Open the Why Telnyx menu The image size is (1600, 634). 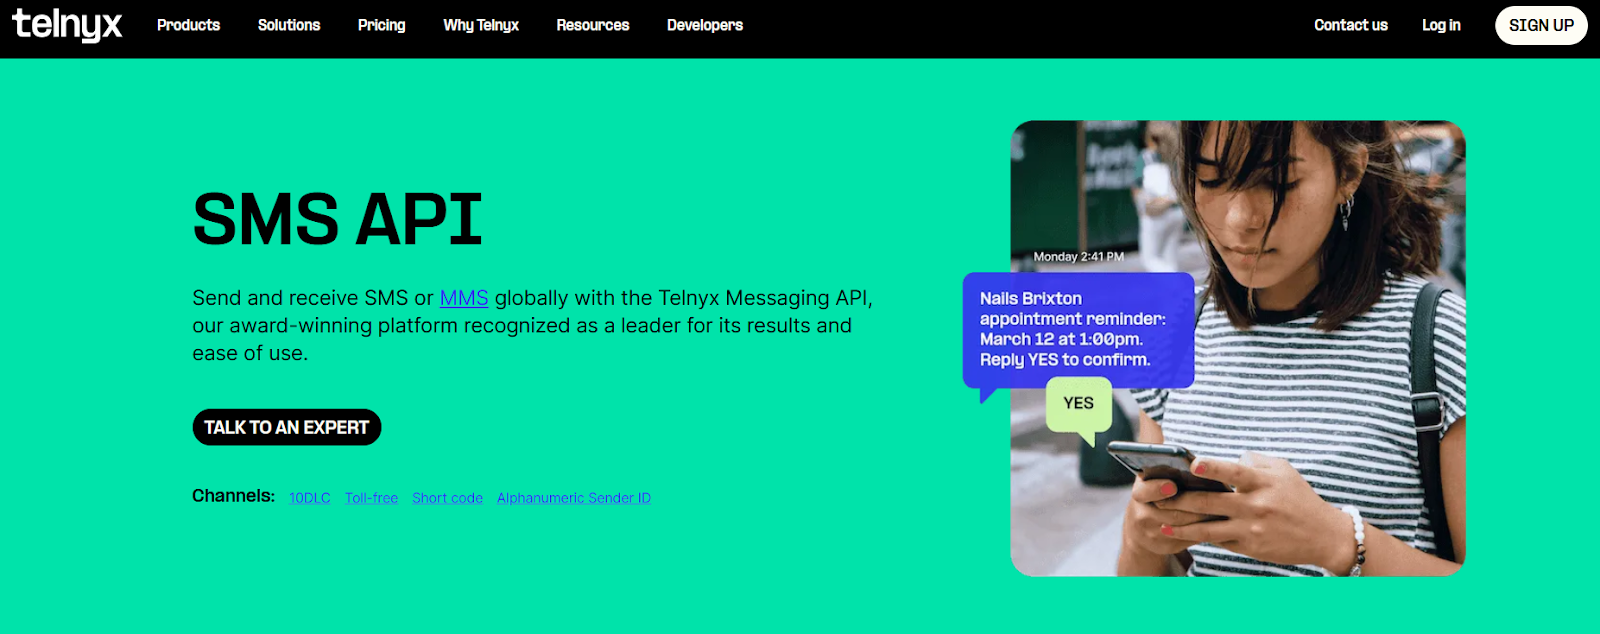pyautogui.click(x=481, y=25)
